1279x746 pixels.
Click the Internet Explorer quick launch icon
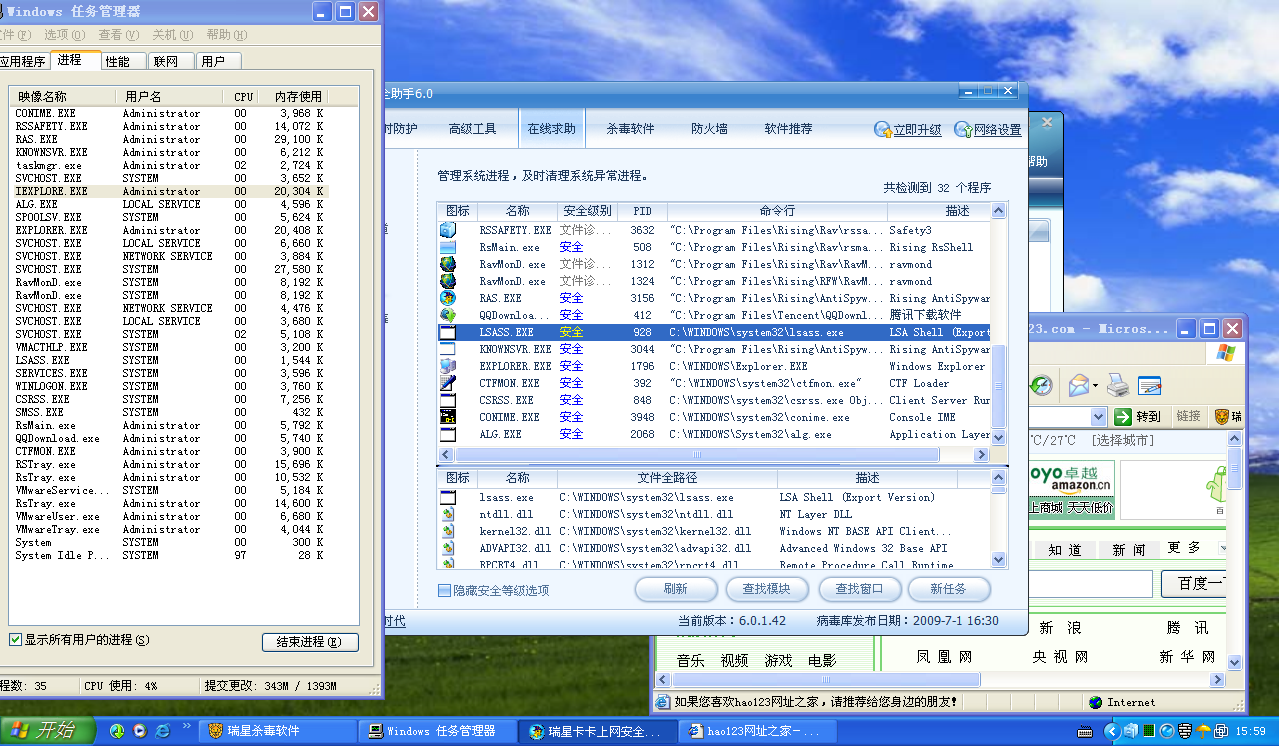[162, 731]
